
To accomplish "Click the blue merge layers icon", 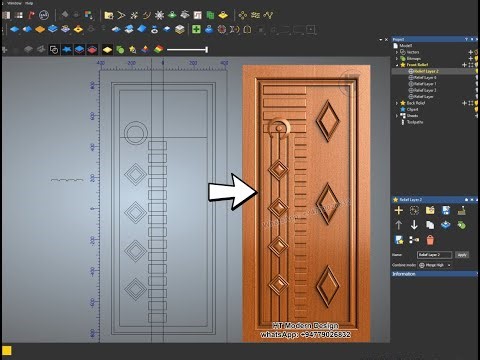I will [446, 225].
